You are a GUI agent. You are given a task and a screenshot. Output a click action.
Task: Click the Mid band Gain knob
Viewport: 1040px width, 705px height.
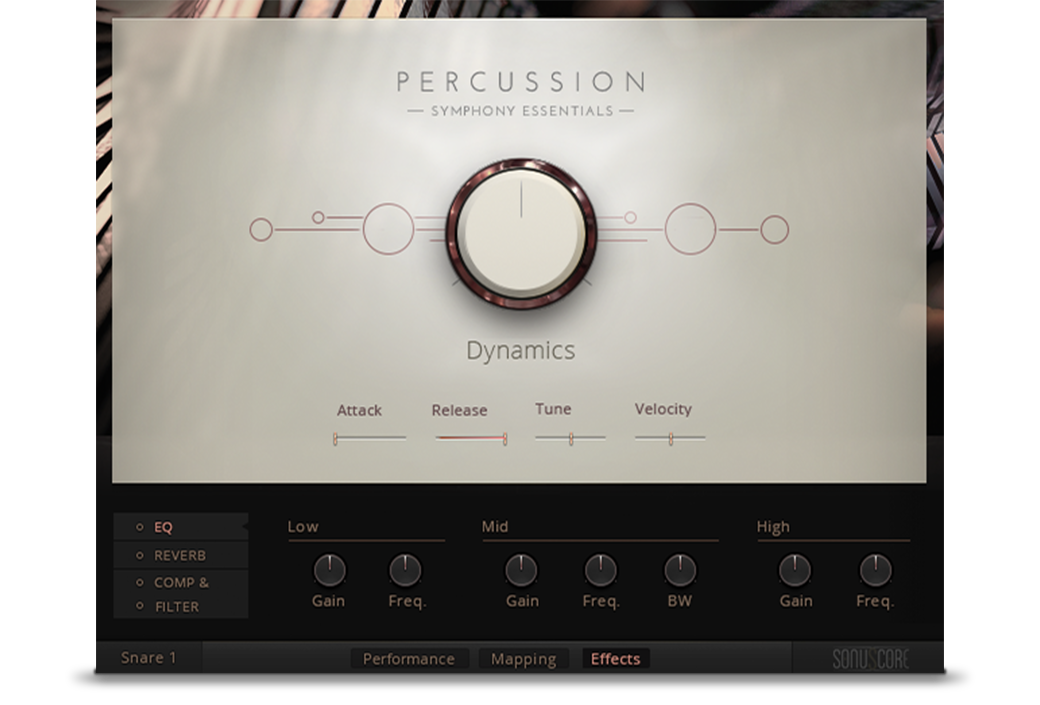(521, 570)
